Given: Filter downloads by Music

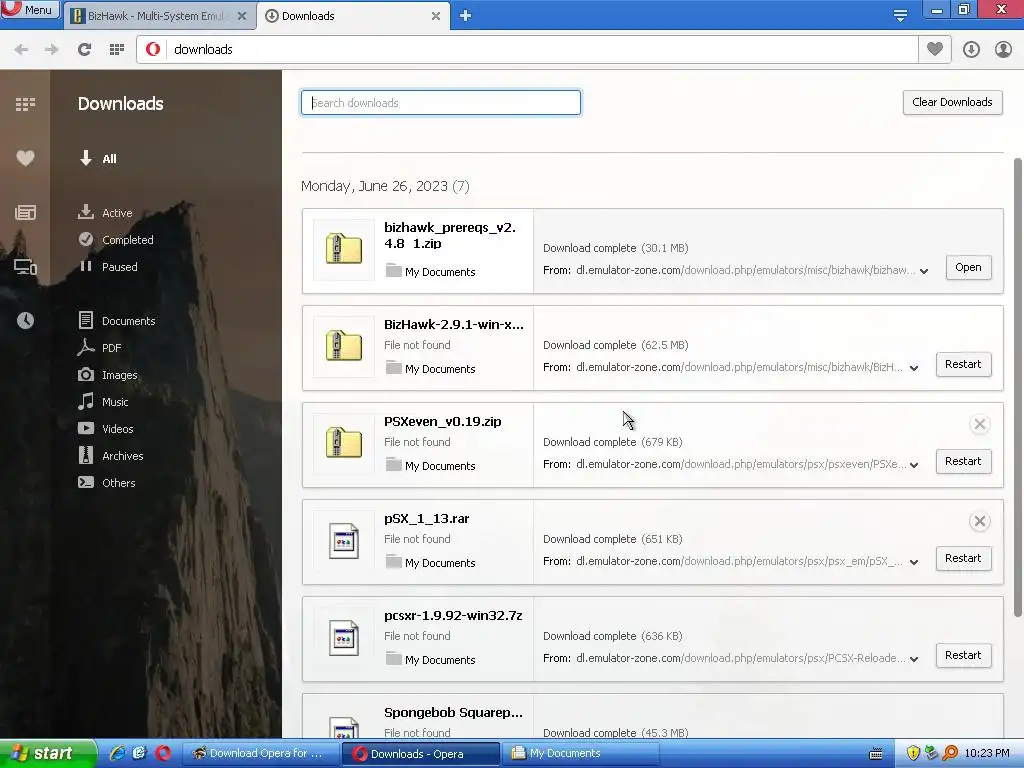Looking at the screenshot, I should coord(103,402).
